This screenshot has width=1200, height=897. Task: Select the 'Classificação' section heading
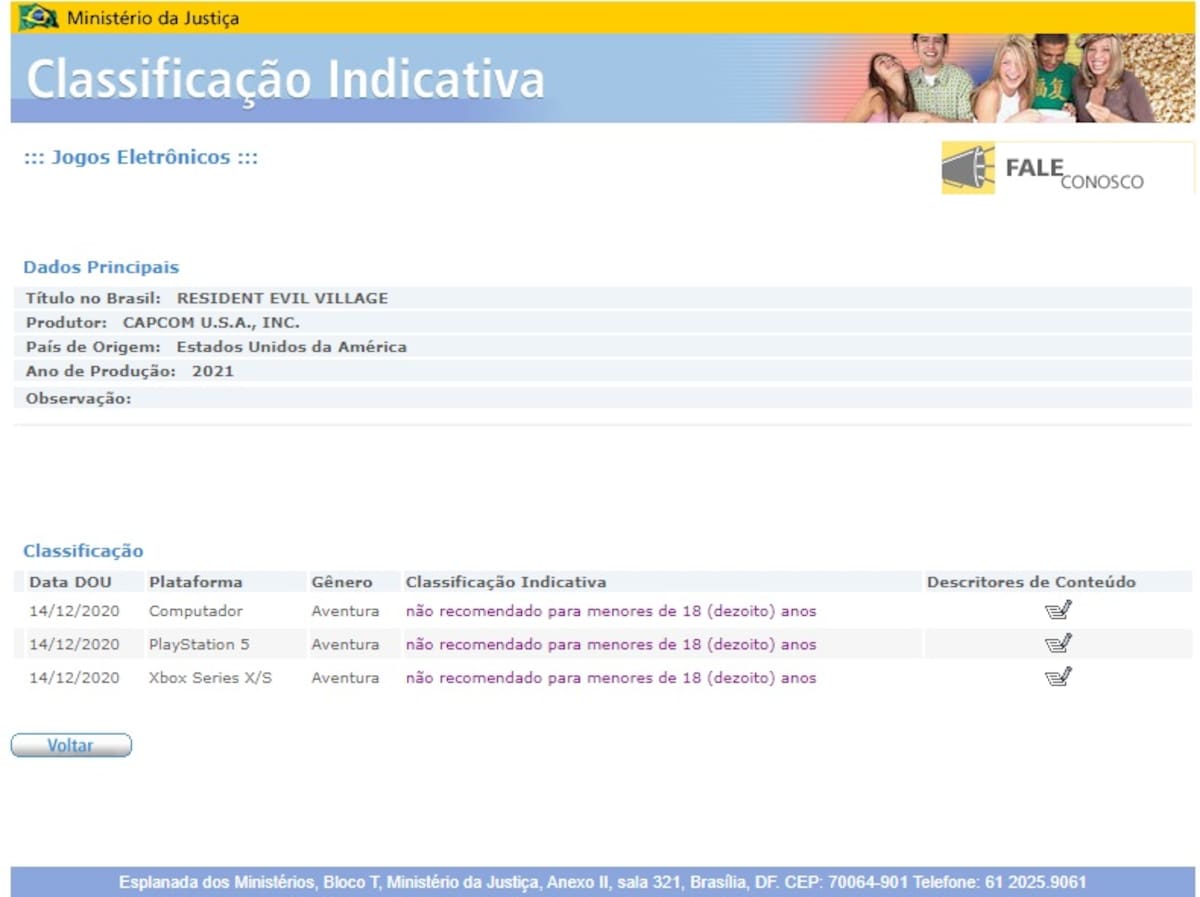coord(83,551)
